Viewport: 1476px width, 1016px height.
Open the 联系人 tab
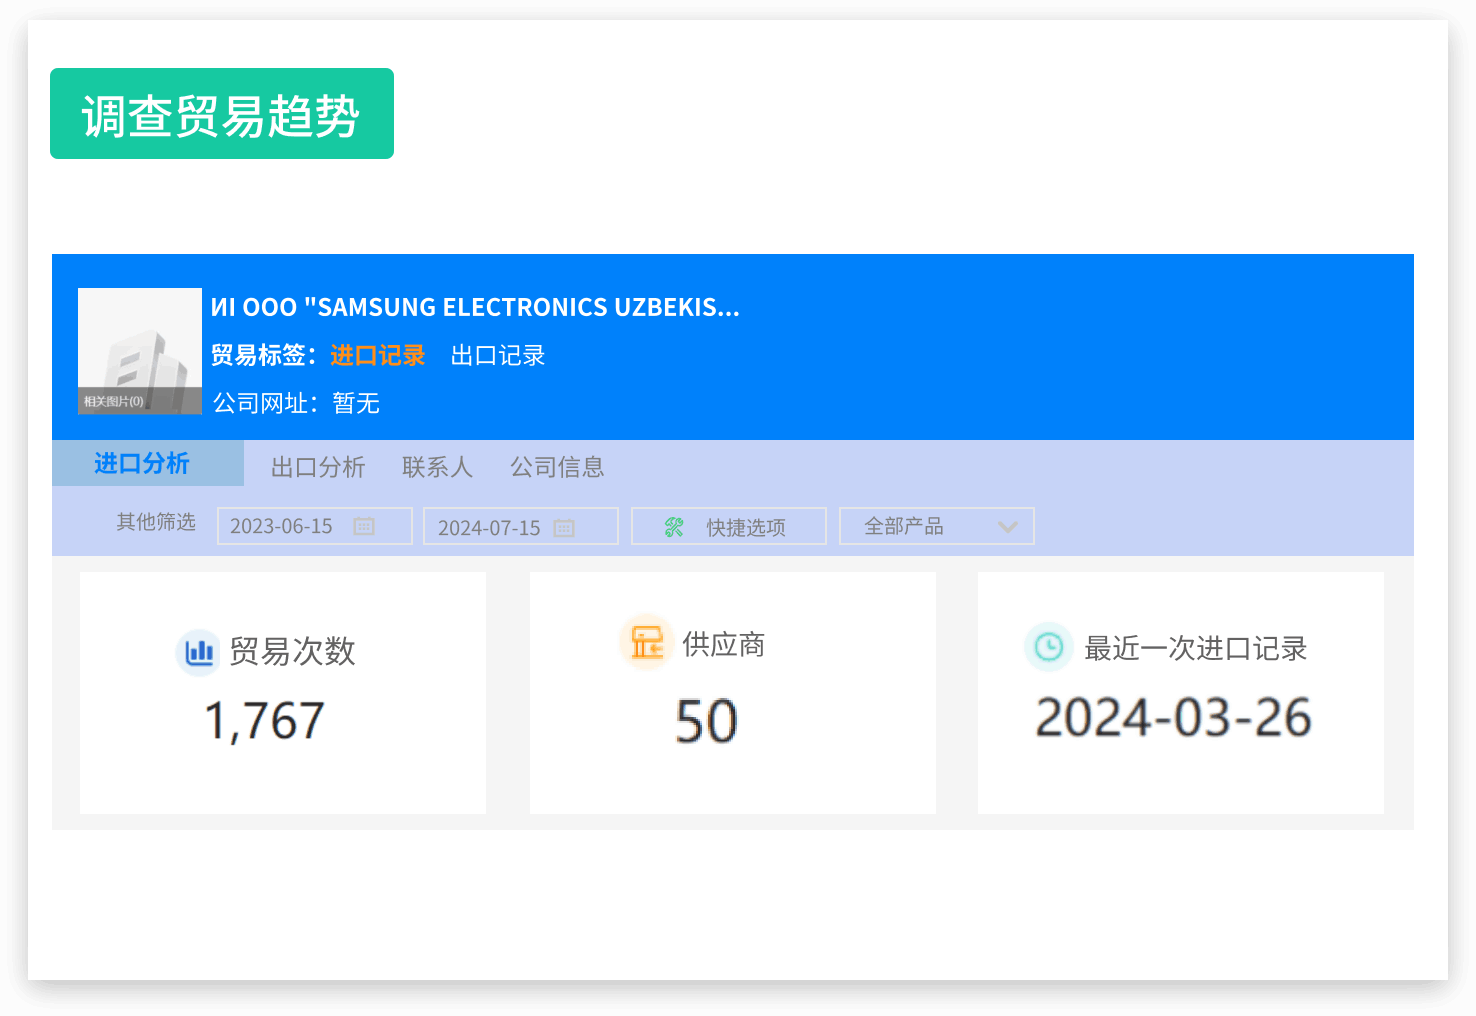tap(437, 467)
